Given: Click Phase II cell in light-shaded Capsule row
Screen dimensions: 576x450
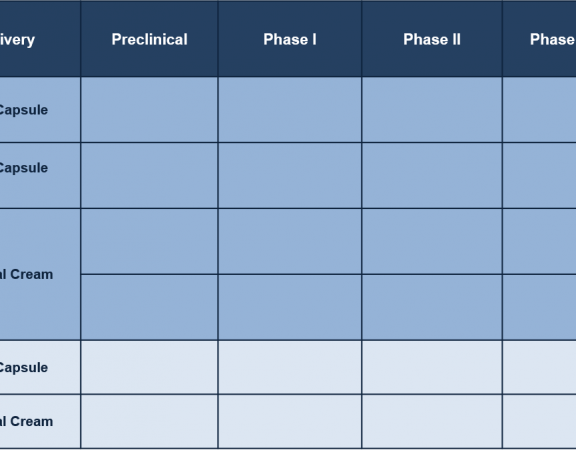Looking at the screenshot, I should (x=432, y=367).
